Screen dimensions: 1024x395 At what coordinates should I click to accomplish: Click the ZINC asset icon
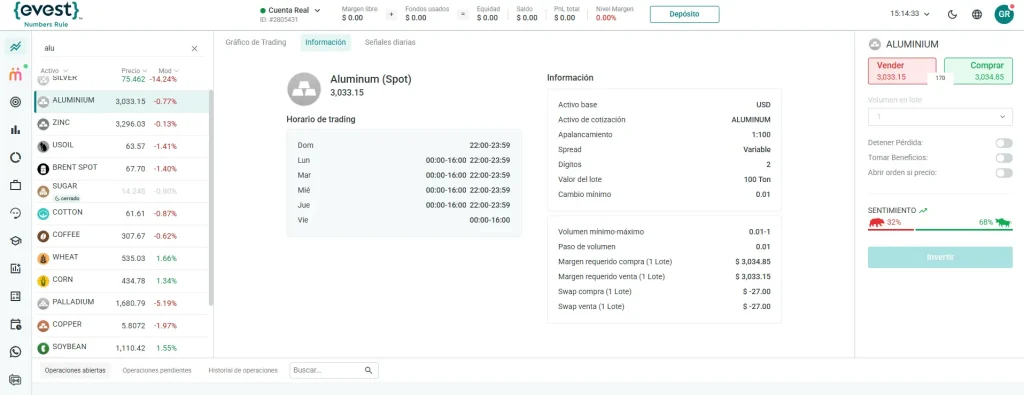coord(43,123)
